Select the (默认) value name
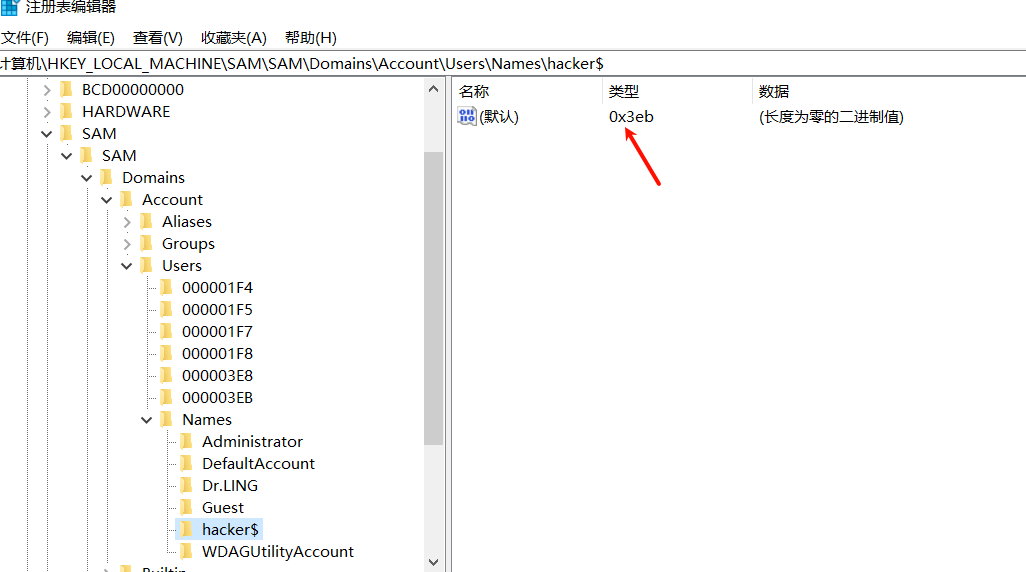This screenshot has width=1026, height=572. (x=499, y=116)
